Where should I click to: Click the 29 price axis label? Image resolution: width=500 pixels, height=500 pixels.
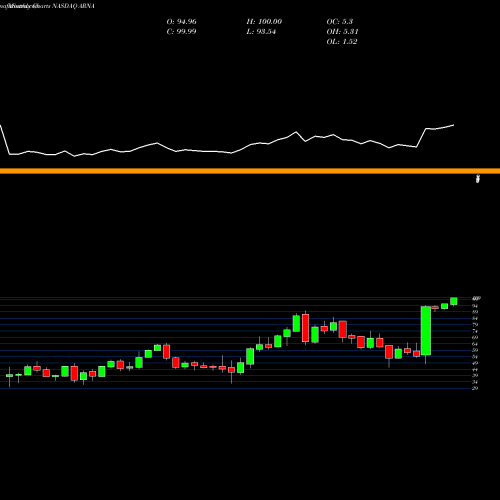475,388
